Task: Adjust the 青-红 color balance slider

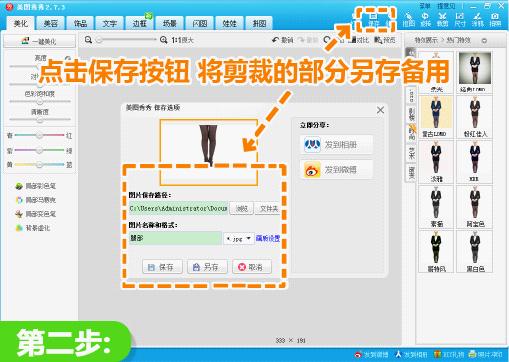Action: pyautogui.click(x=39, y=135)
